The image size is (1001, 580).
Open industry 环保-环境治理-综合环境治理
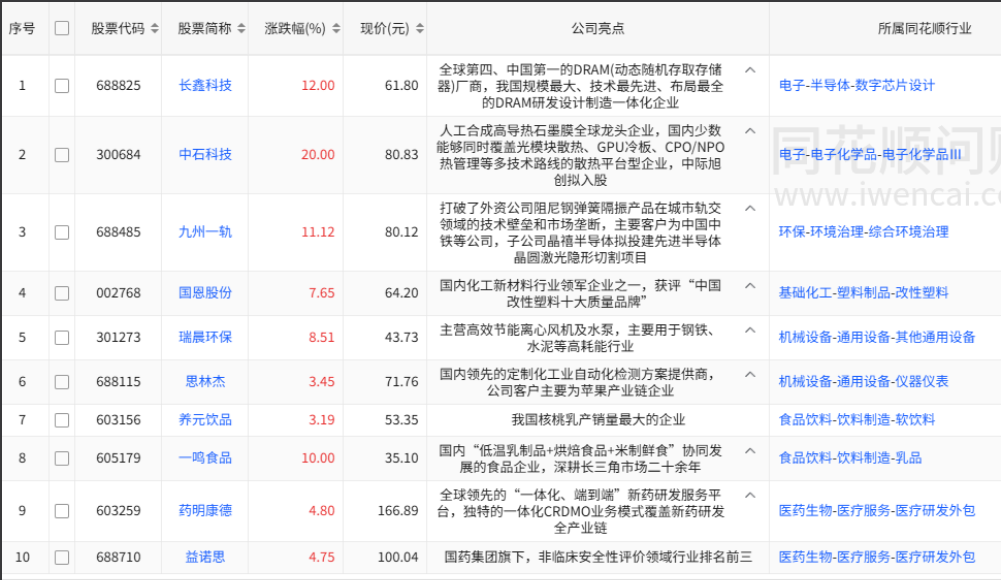[864, 232]
